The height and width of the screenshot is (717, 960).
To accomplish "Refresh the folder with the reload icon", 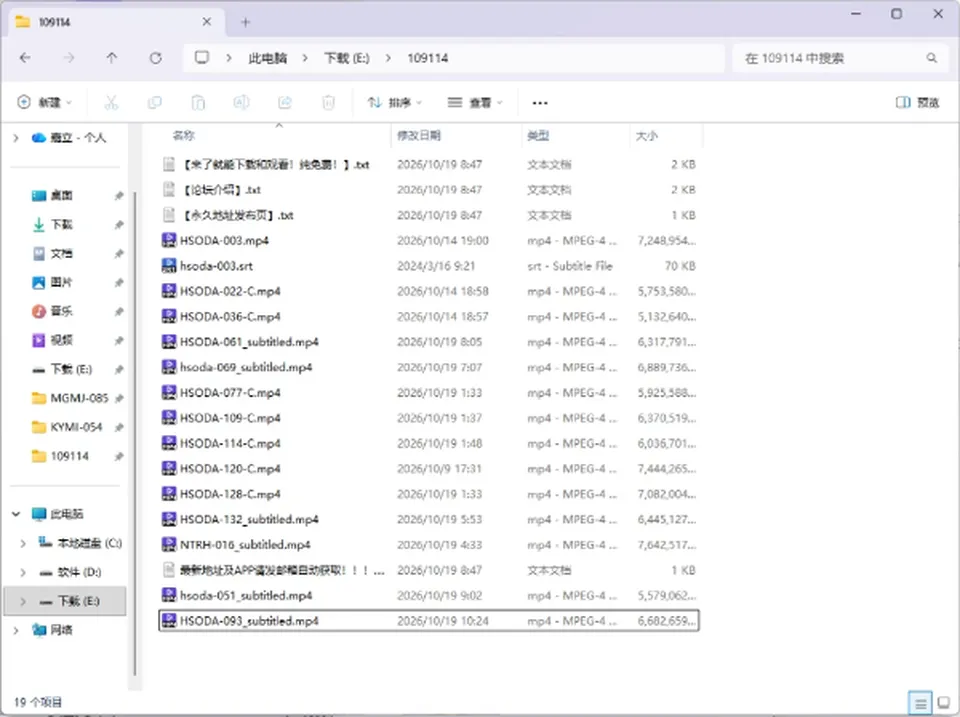I will [x=156, y=58].
